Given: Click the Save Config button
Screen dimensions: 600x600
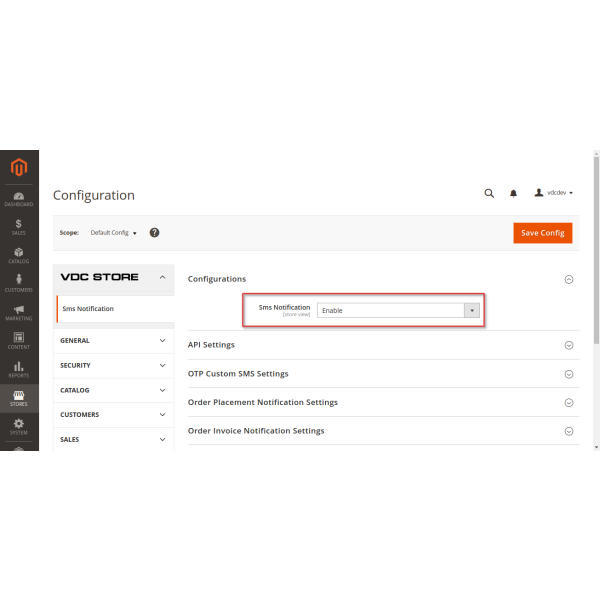Looking at the screenshot, I should tap(543, 232).
